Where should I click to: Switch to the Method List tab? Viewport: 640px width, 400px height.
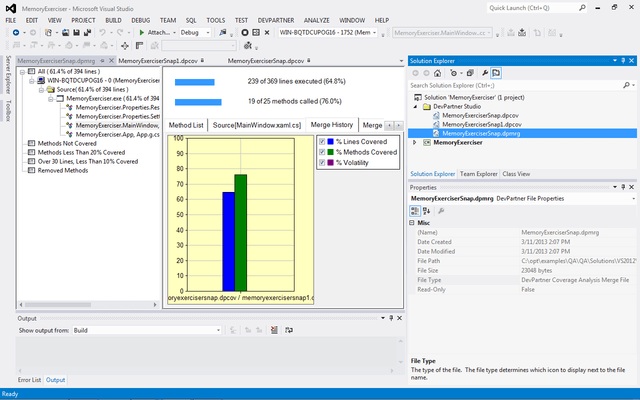186,125
